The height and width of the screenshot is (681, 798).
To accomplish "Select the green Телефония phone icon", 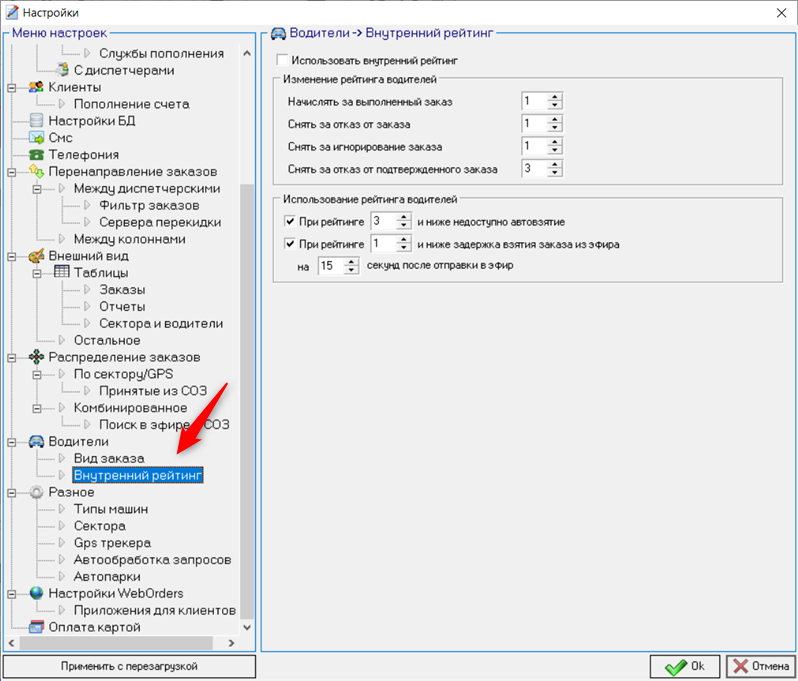I will point(36,154).
